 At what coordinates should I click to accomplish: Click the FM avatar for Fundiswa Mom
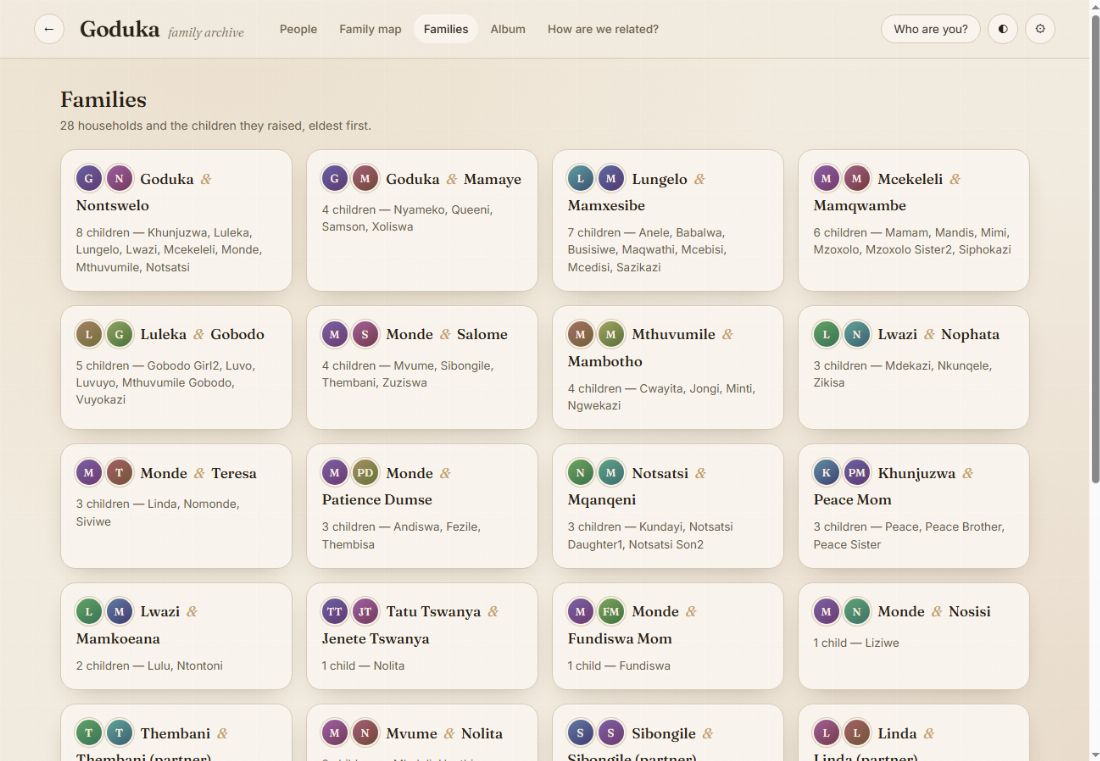(x=611, y=611)
